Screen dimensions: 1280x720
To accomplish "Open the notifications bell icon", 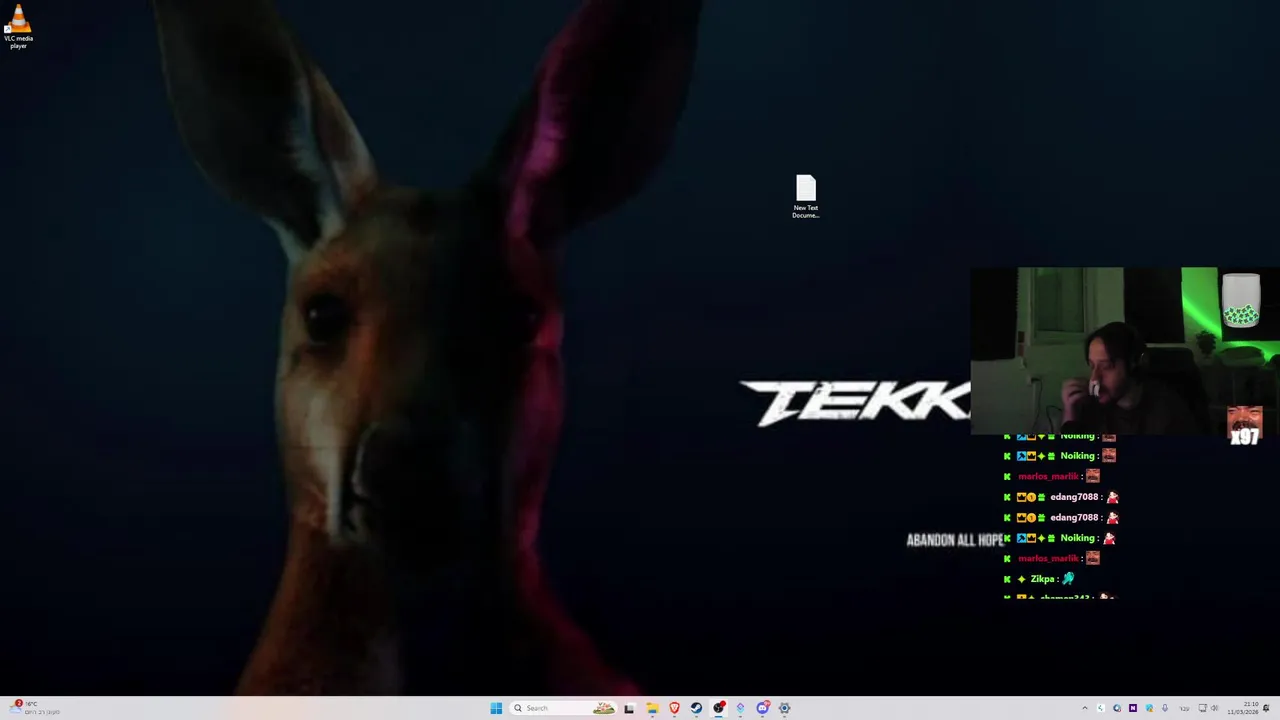I will point(1267,708).
